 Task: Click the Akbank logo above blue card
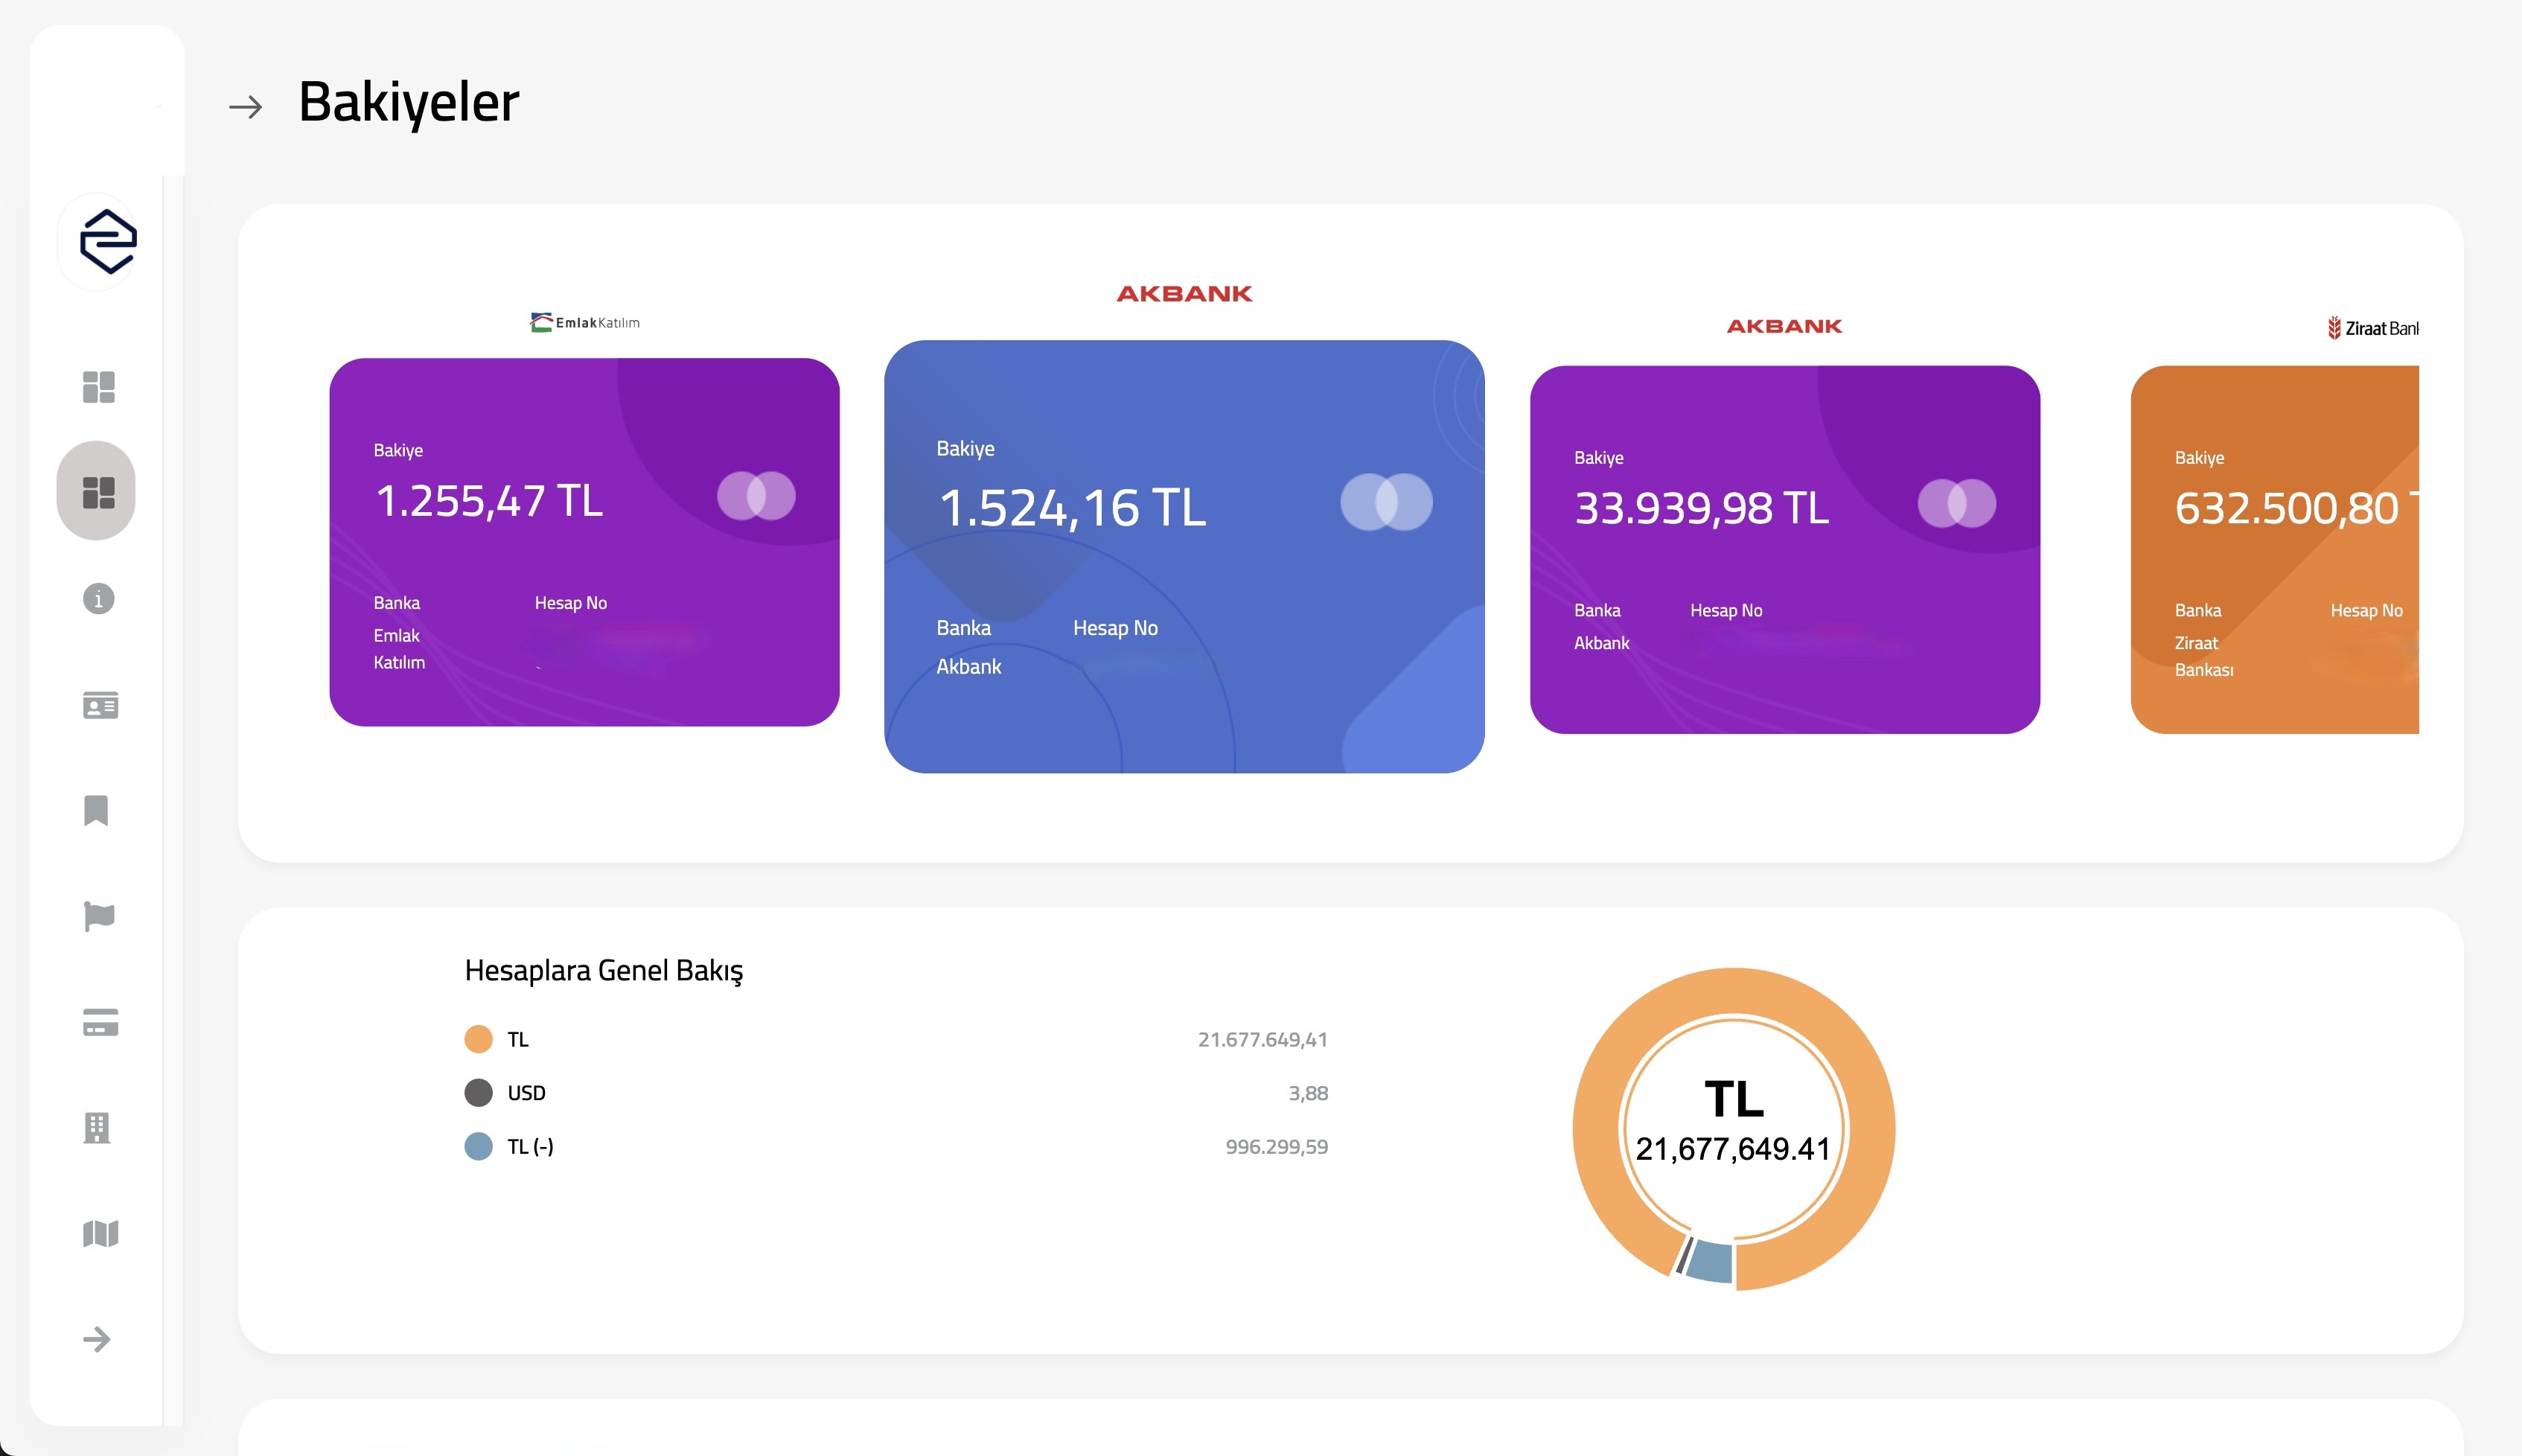click(1184, 294)
